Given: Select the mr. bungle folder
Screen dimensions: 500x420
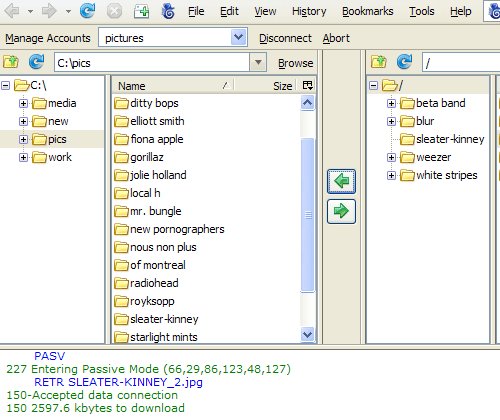Looking at the screenshot, I should 148,211.
